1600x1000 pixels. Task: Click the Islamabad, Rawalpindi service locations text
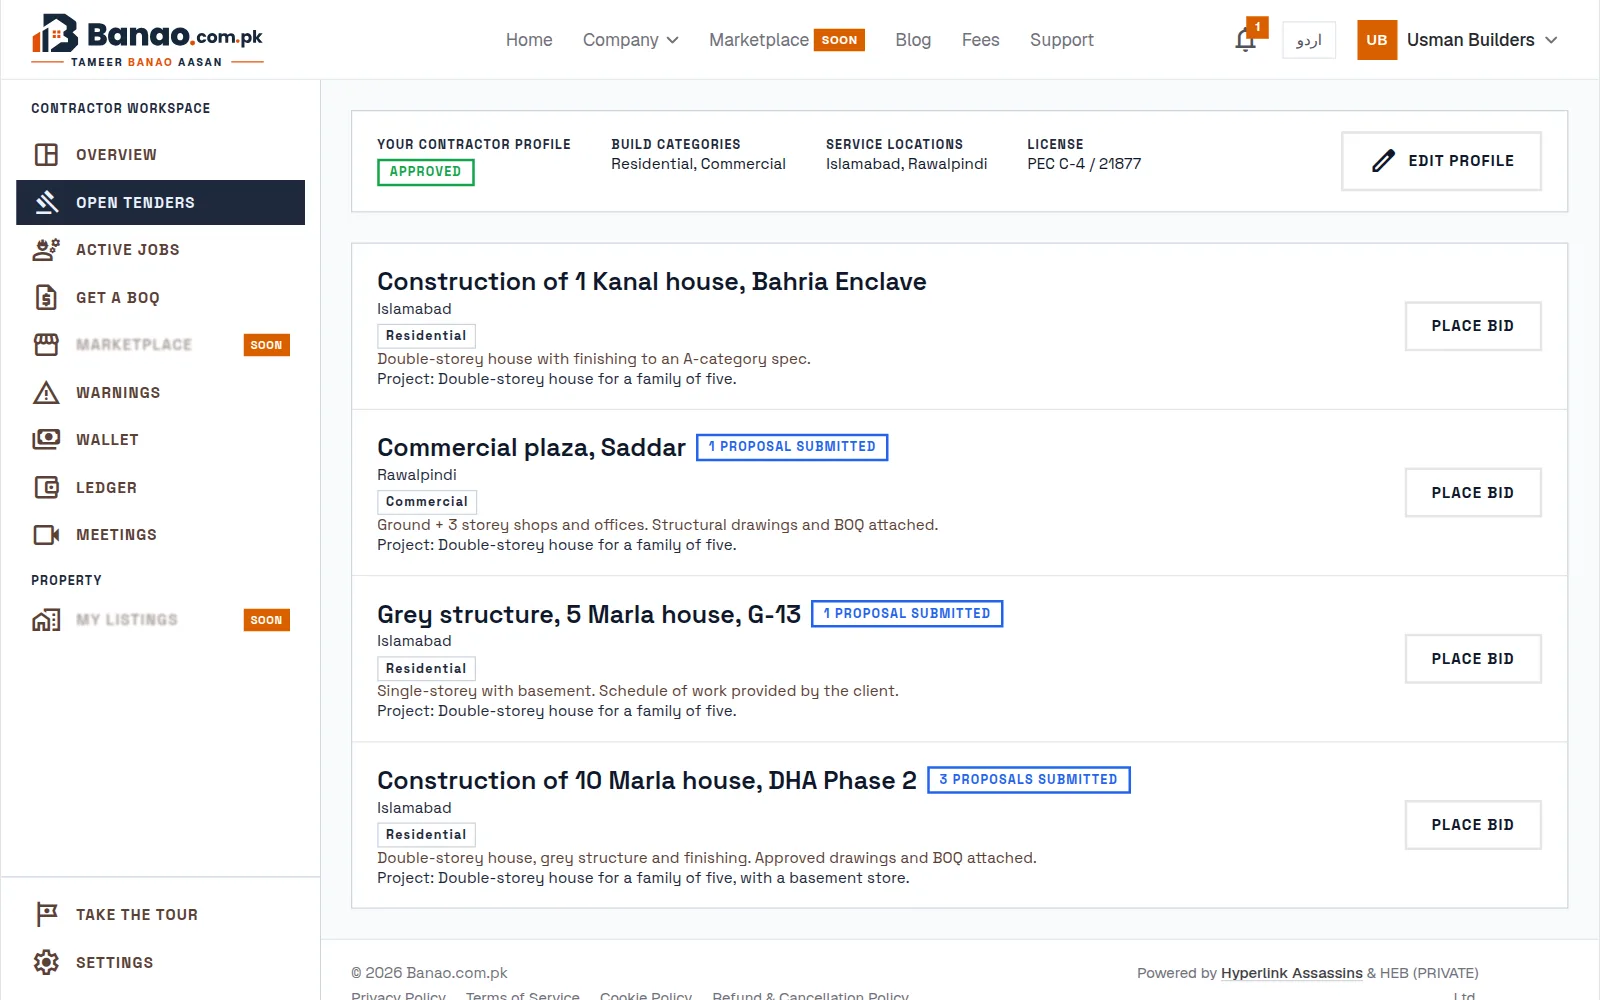pyautogui.click(x=906, y=164)
